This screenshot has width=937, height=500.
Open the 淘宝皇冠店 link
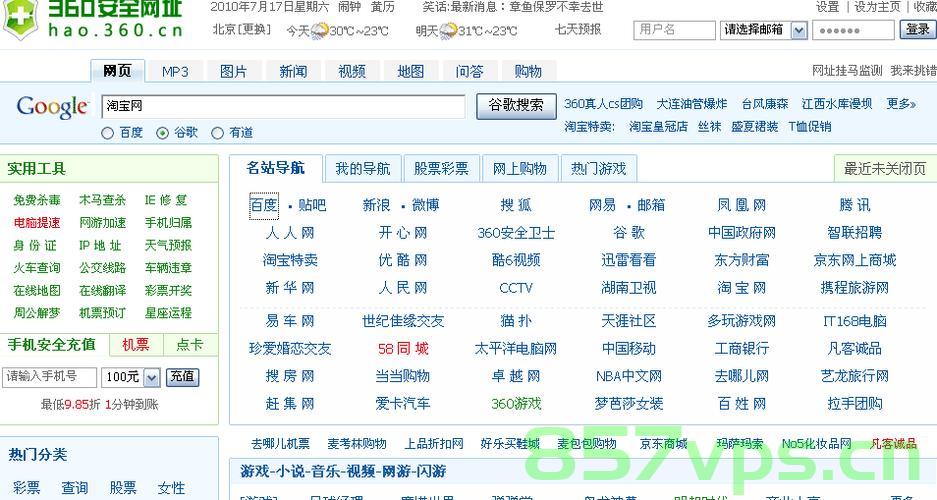[658, 127]
